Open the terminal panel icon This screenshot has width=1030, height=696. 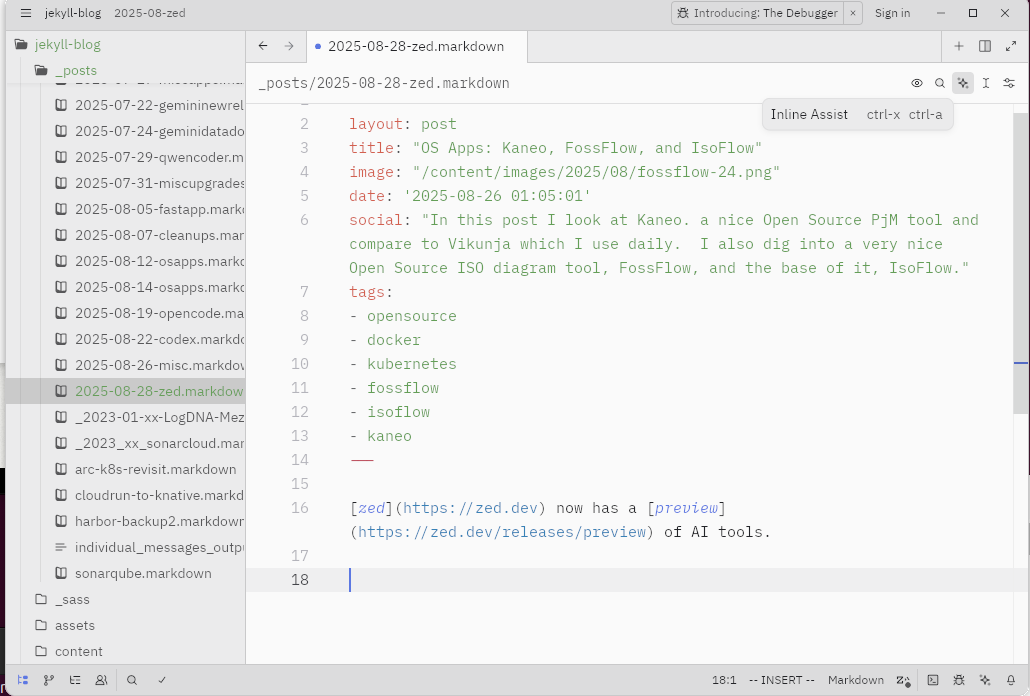click(933, 680)
